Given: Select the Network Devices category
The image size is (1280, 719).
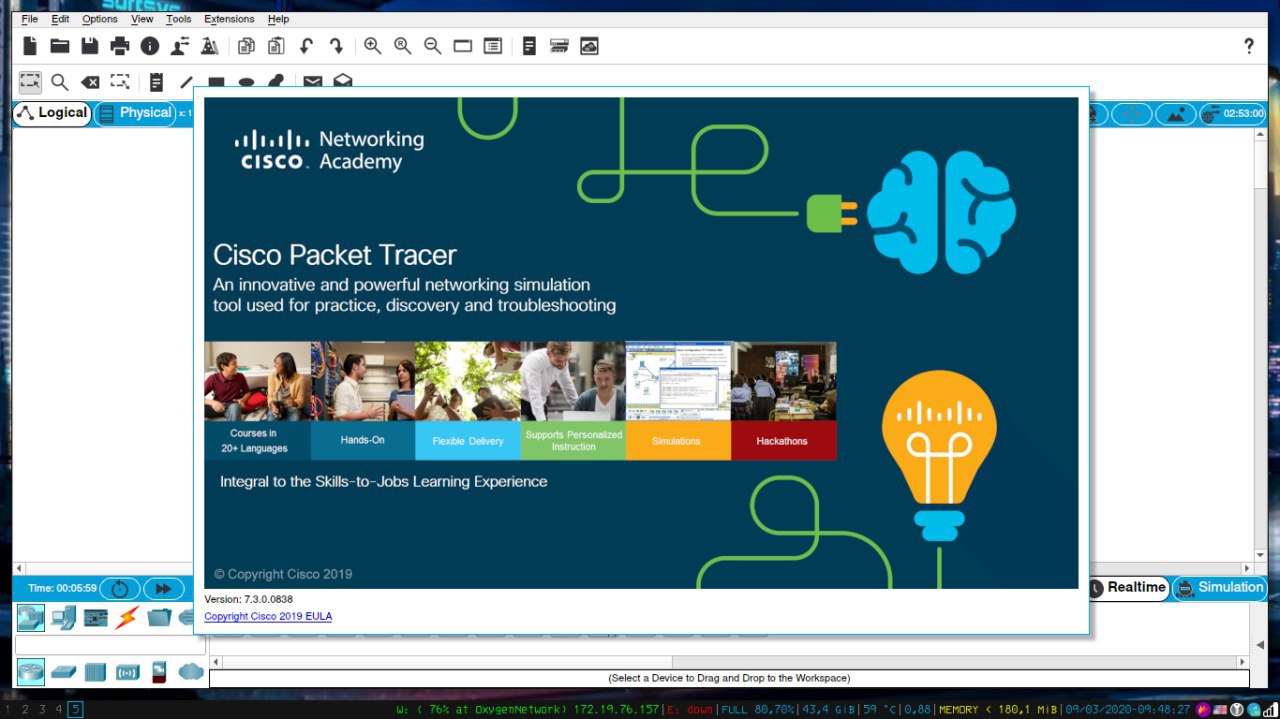Looking at the screenshot, I should 31,618.
